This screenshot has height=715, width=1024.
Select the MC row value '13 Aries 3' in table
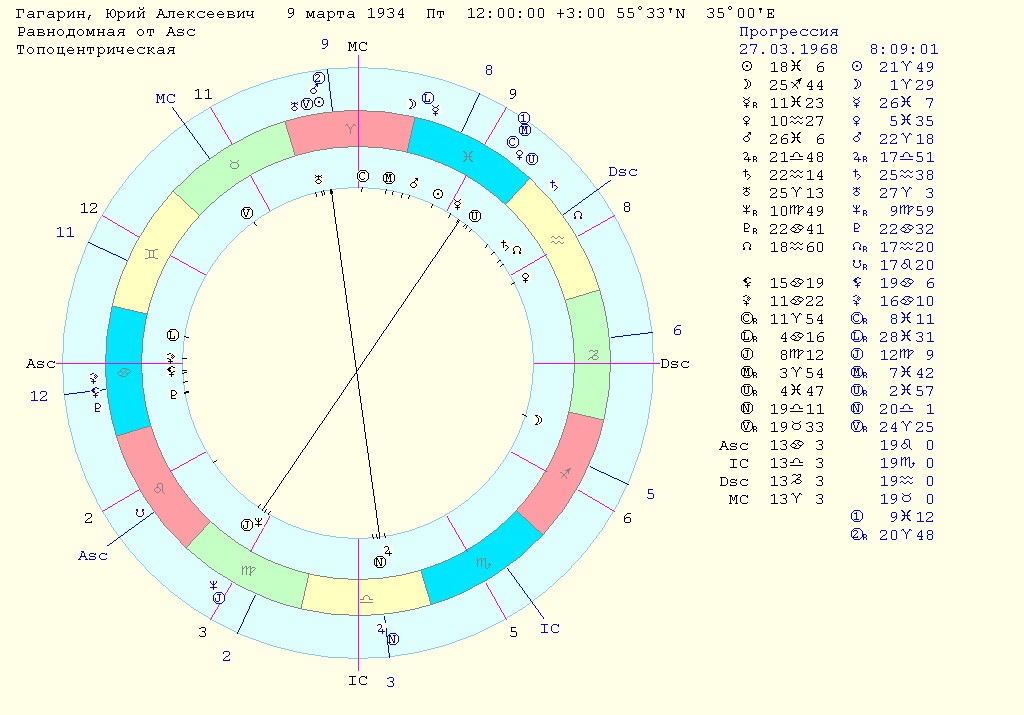[797, 500]
